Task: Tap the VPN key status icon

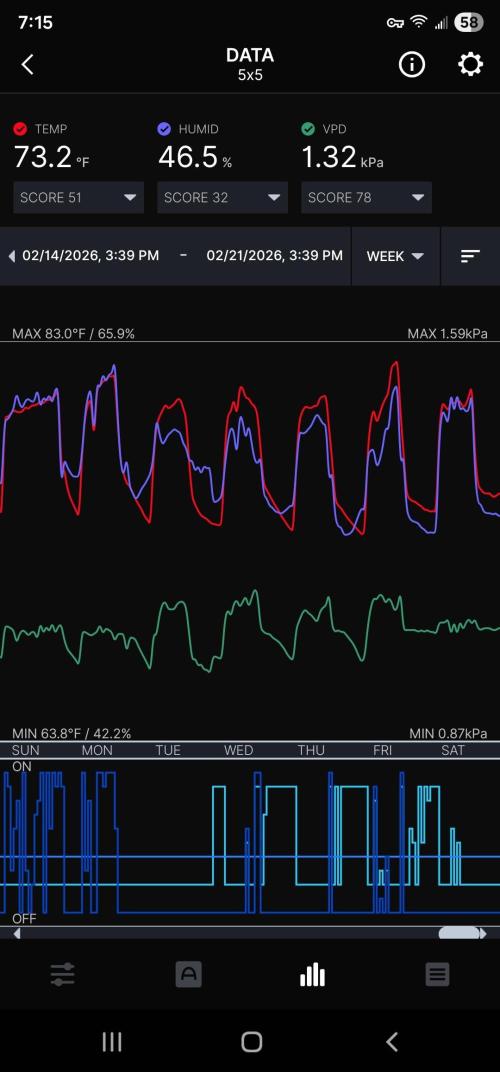Action: [395, 23]
